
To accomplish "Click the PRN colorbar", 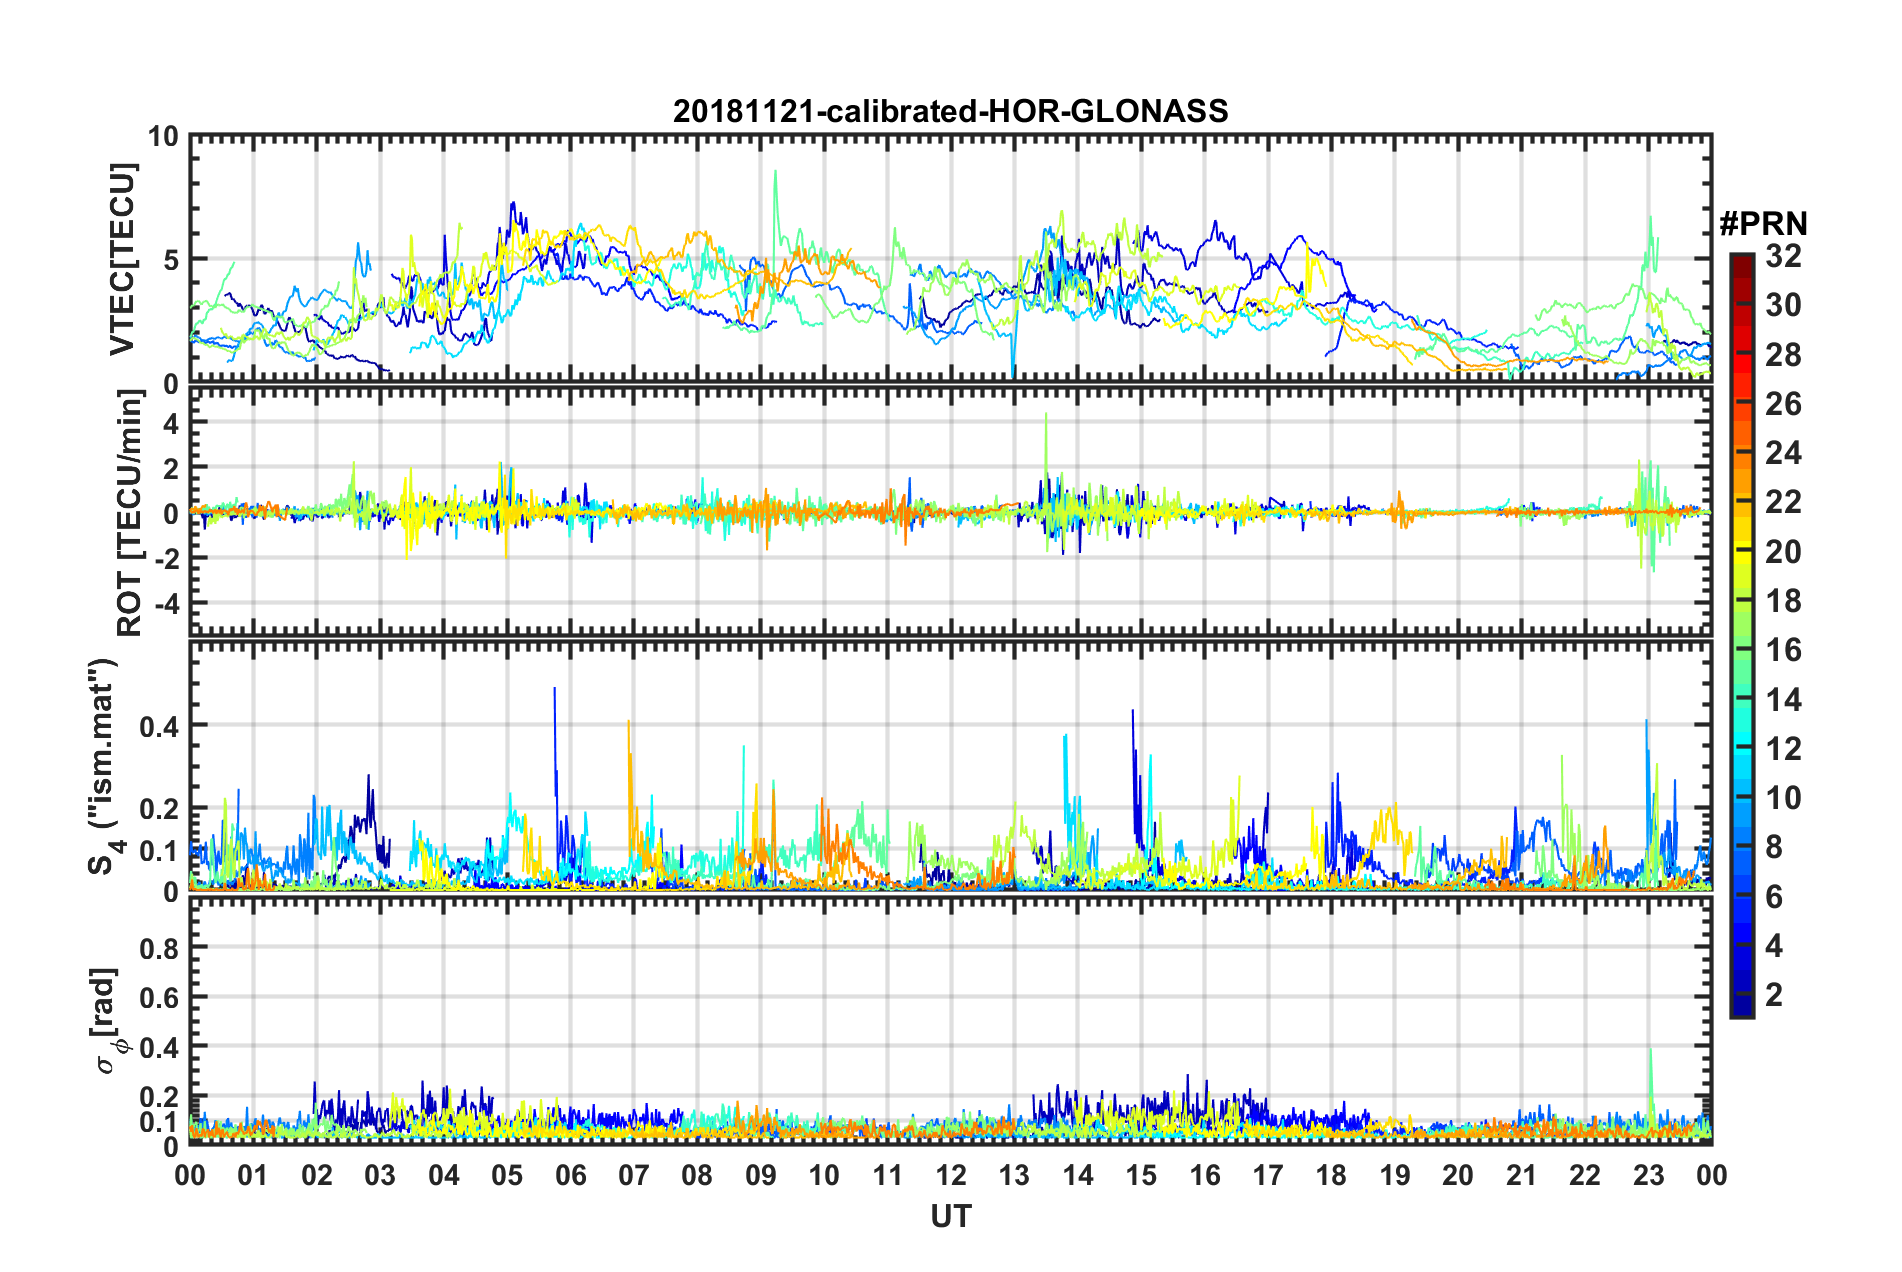I will (1741, 635).
